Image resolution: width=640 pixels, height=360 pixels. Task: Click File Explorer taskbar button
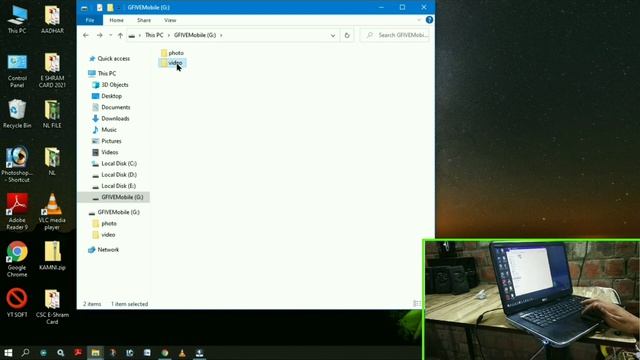pos(96,353)
